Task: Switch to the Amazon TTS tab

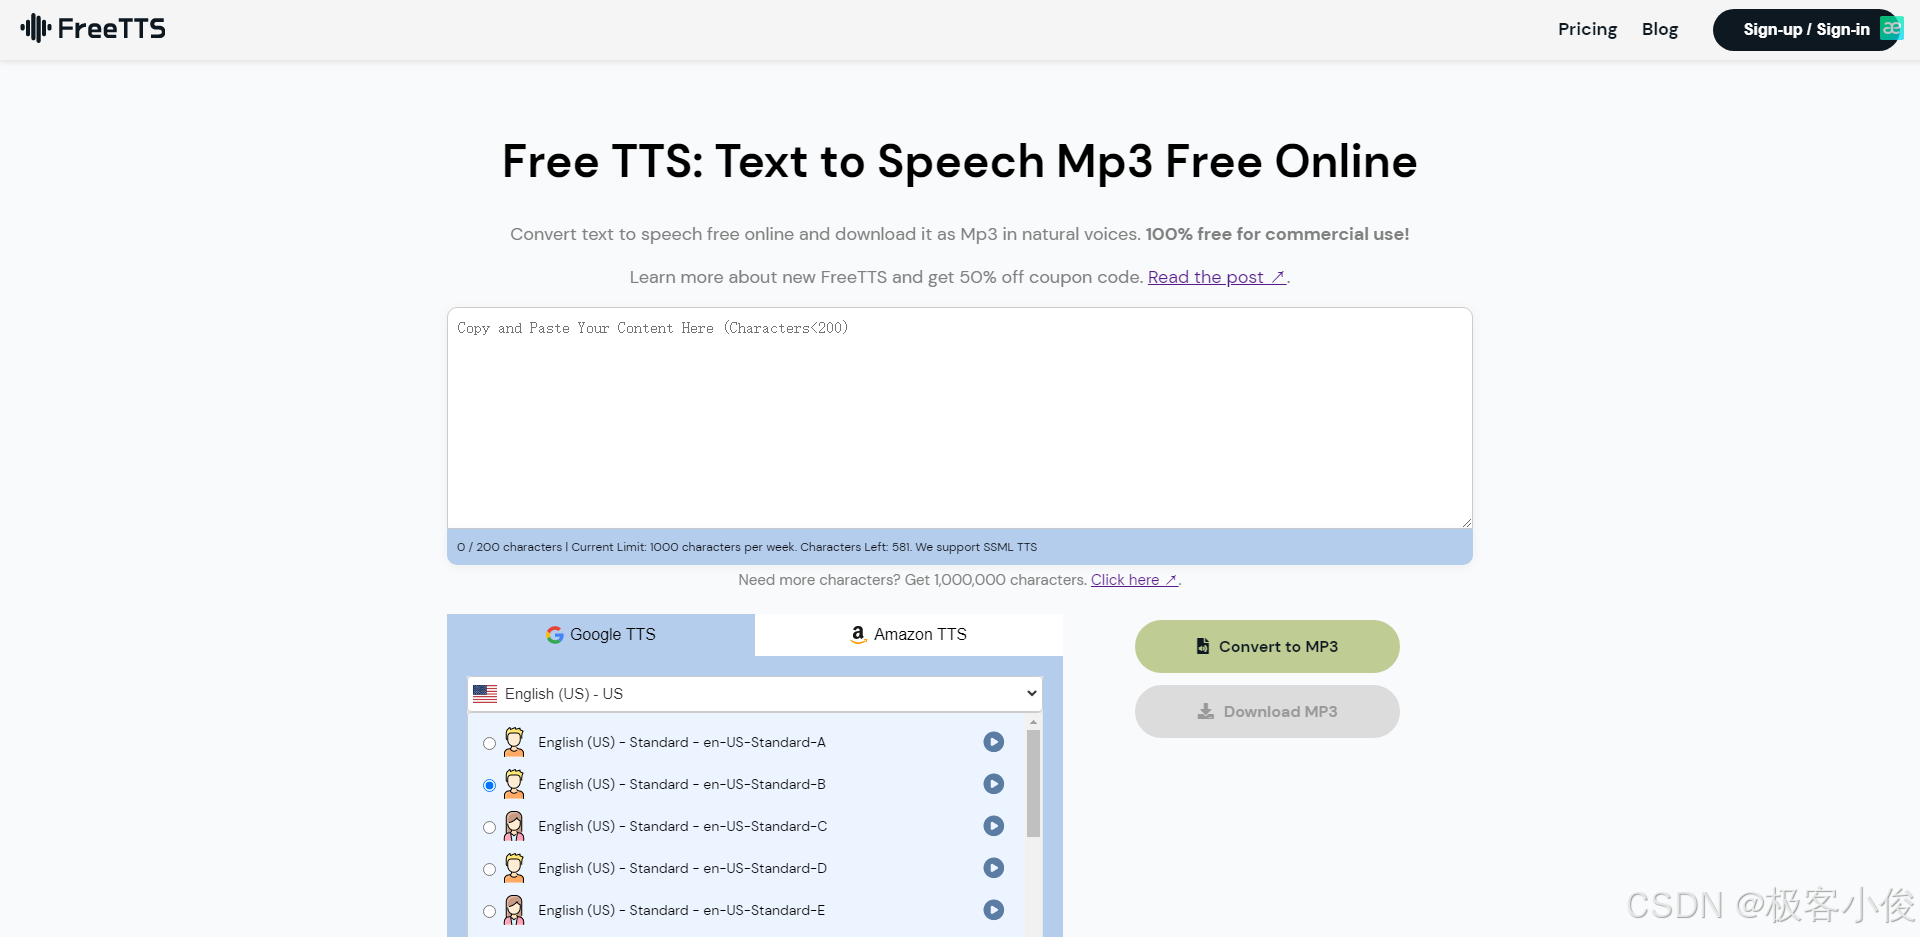Action: 909,635
